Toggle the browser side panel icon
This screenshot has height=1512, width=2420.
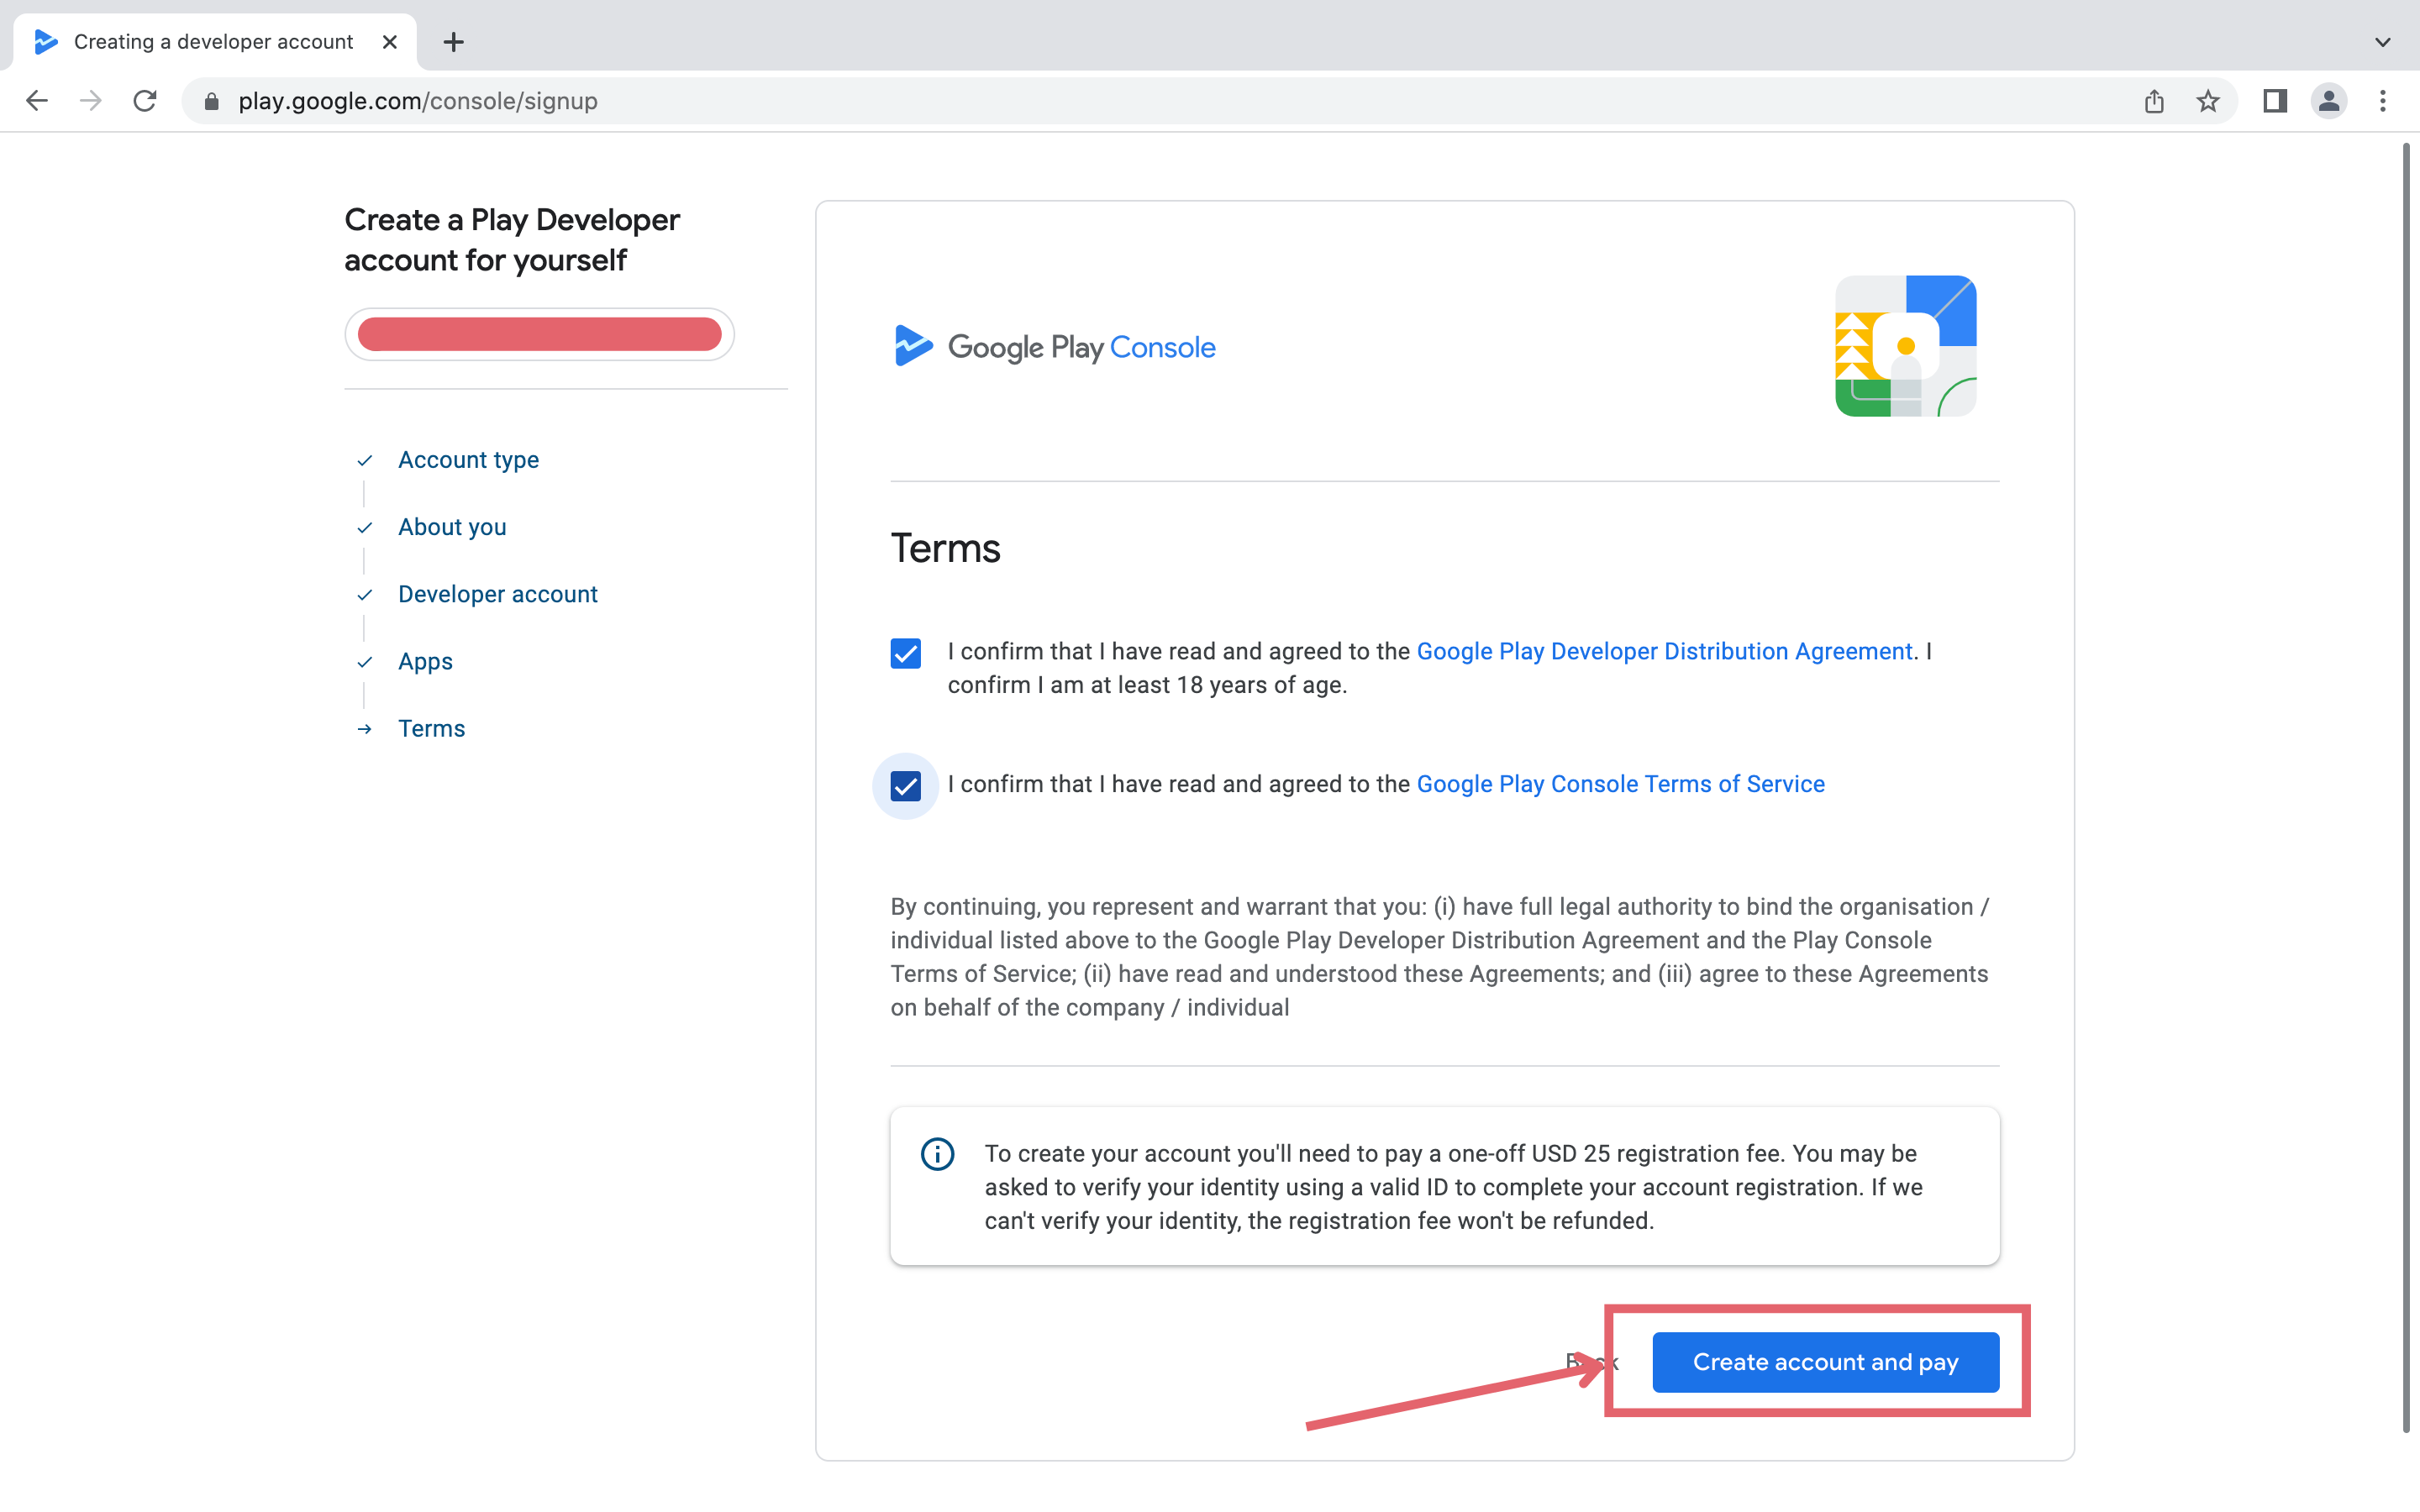(2275, 101)
